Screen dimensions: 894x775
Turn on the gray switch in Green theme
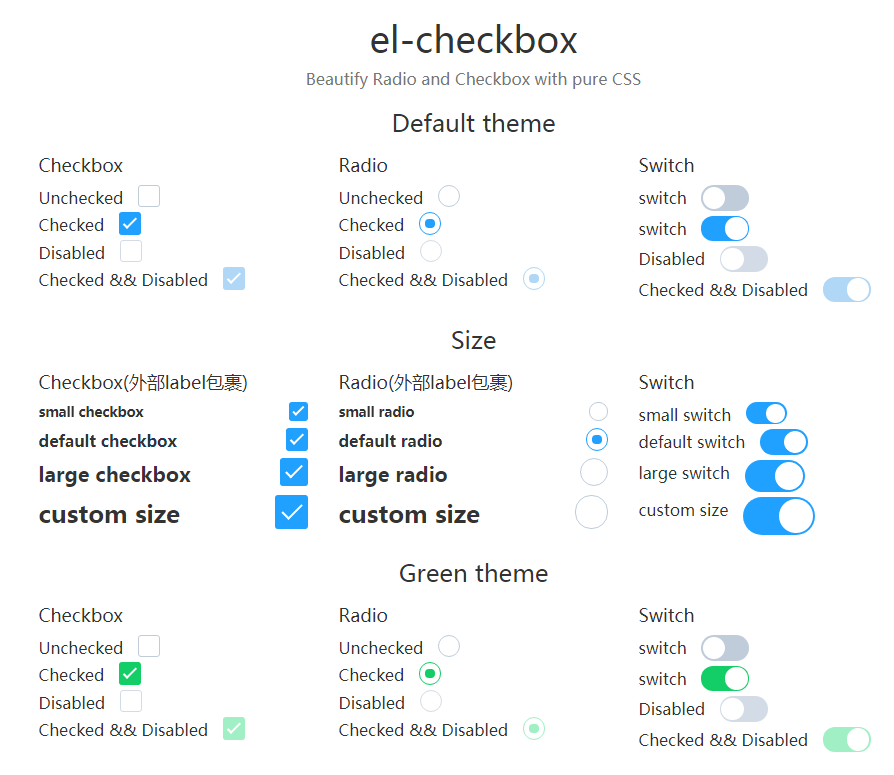[725, 648]
